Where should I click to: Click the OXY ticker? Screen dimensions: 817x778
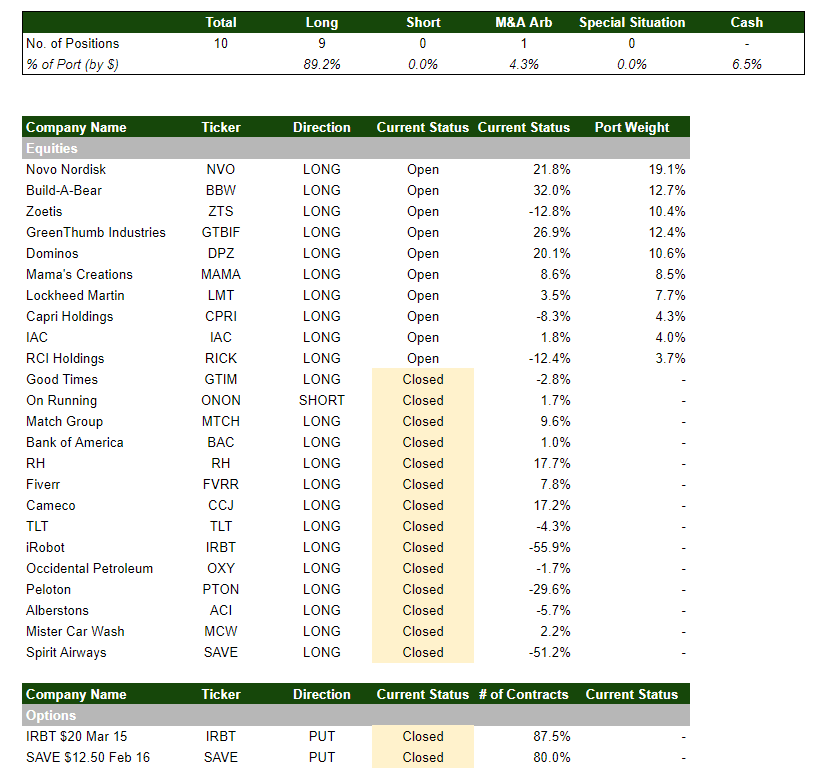point(220,569)
